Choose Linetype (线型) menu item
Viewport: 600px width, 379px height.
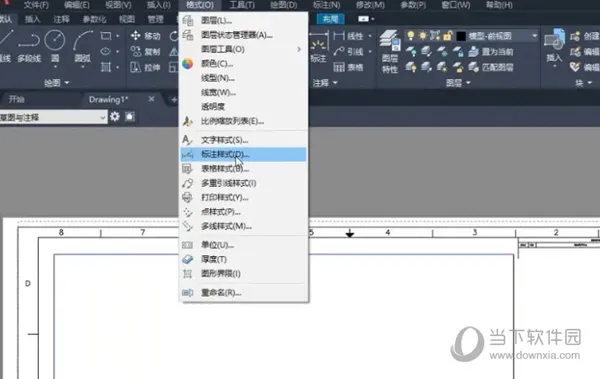pyautogui.click(x=243, y=78)
